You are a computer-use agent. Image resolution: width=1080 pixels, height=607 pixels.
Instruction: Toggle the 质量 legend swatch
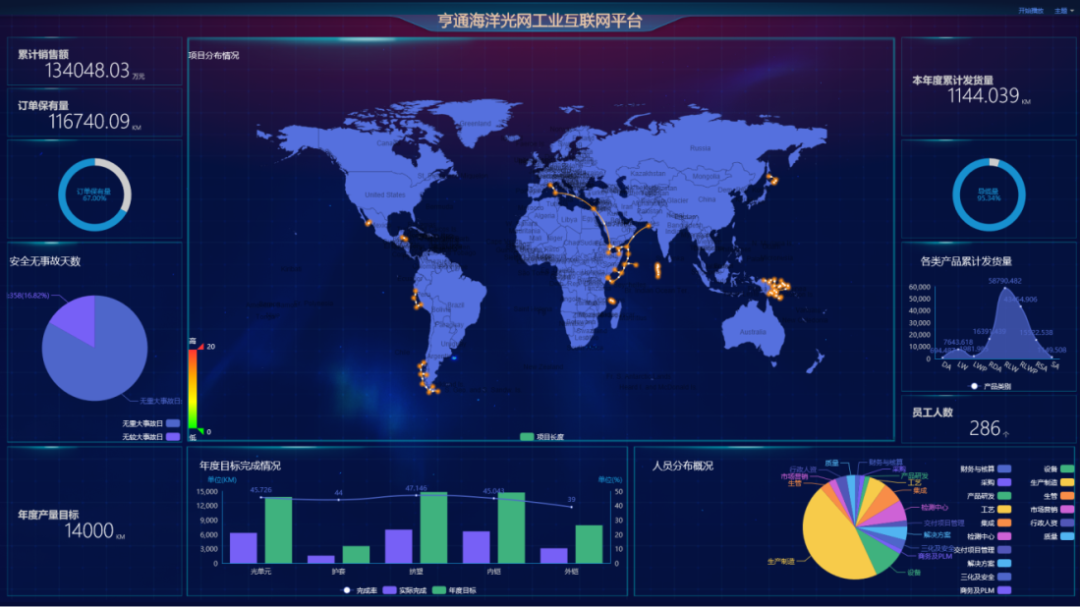(1066, 537)
